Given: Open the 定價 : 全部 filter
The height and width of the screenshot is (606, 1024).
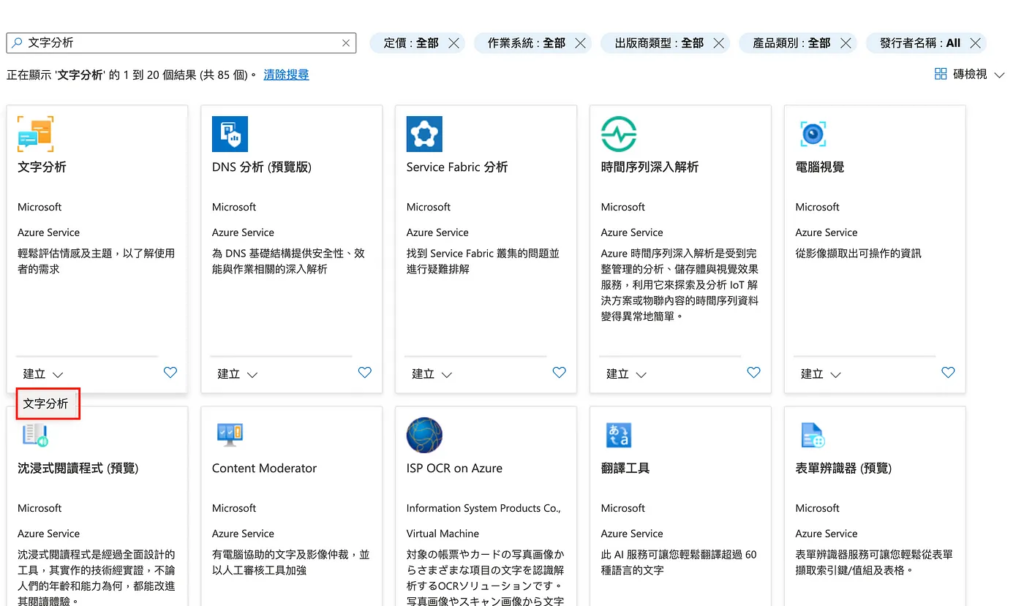Looking at the screenshot, I should coord(411,43).
